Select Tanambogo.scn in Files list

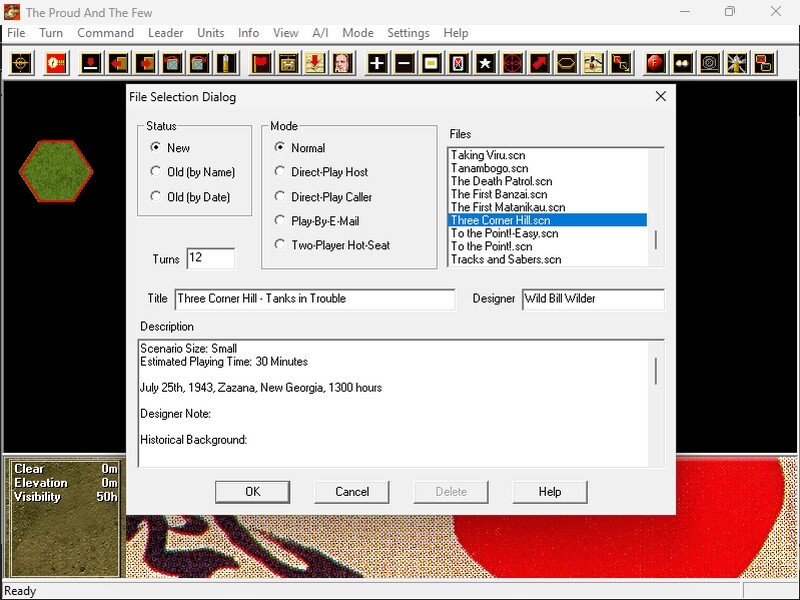(x=547, y=168)
